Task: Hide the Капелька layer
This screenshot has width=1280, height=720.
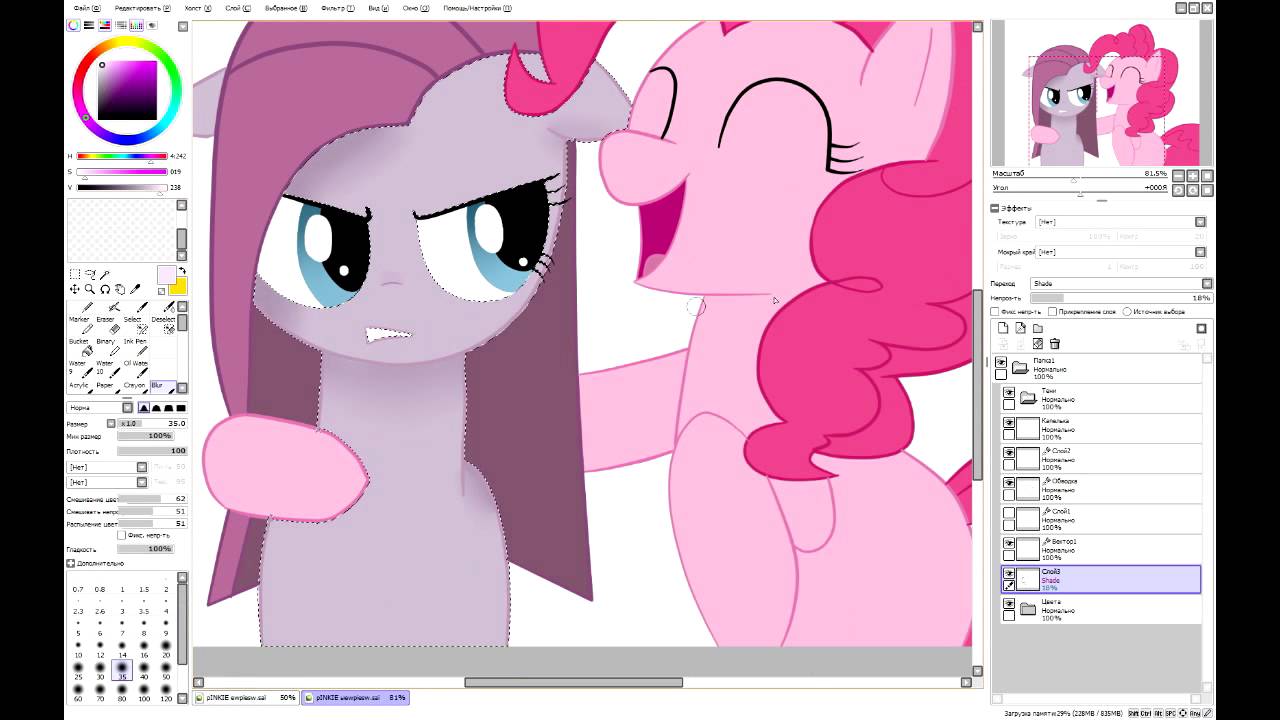Action: click(1009, 424)
